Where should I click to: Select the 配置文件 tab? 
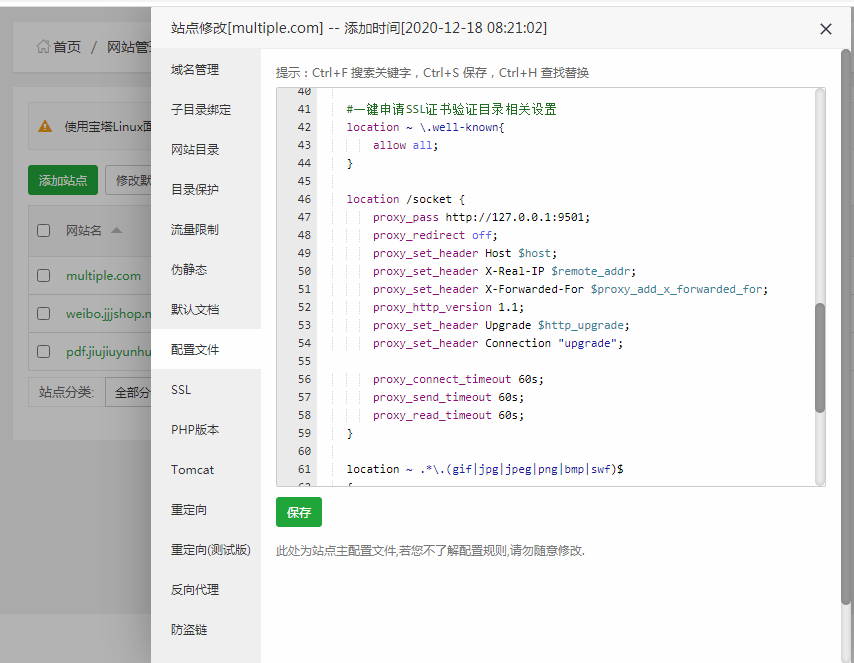coord(206,350)
